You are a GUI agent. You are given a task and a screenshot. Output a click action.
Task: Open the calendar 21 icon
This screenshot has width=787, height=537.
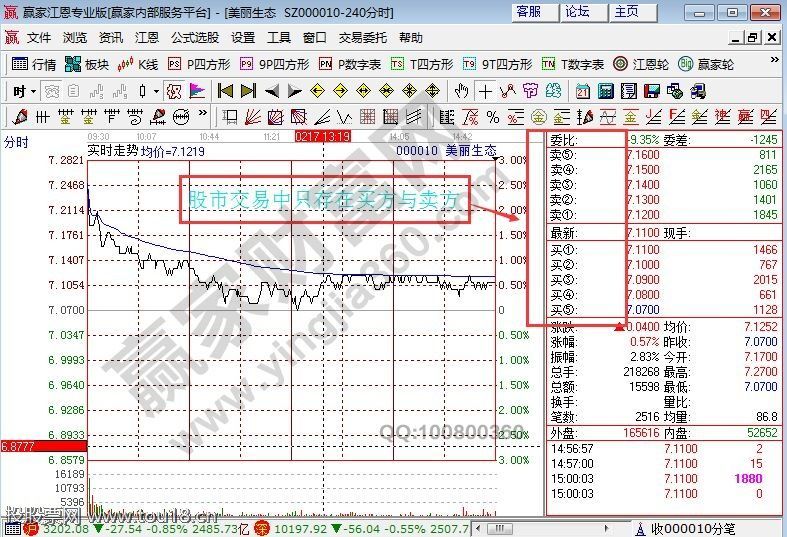point(583,91)
